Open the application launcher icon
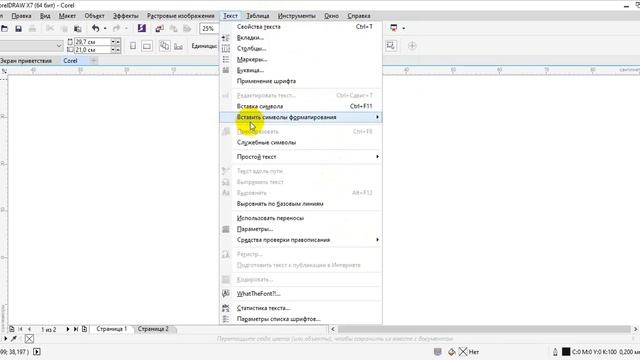This screenshot has width=640, height=360. point(393,28)
